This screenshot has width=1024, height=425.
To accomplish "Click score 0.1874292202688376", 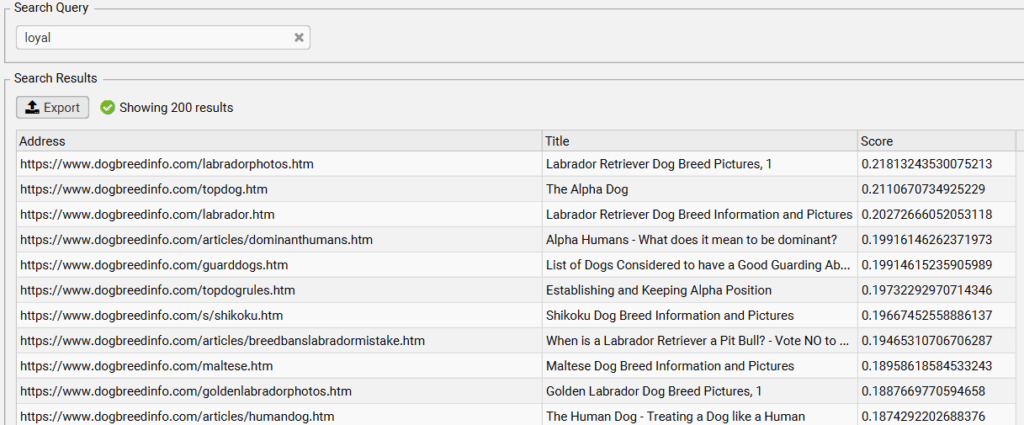I will pyautogui.click(x=923, y=417).
